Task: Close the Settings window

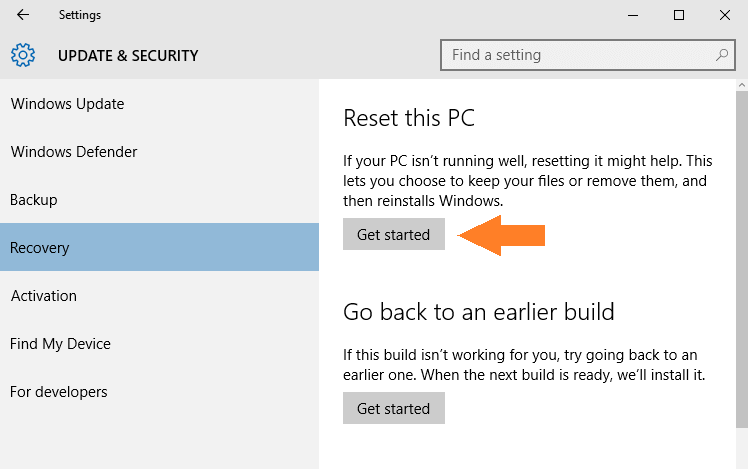Action: (x=725, y=15)
